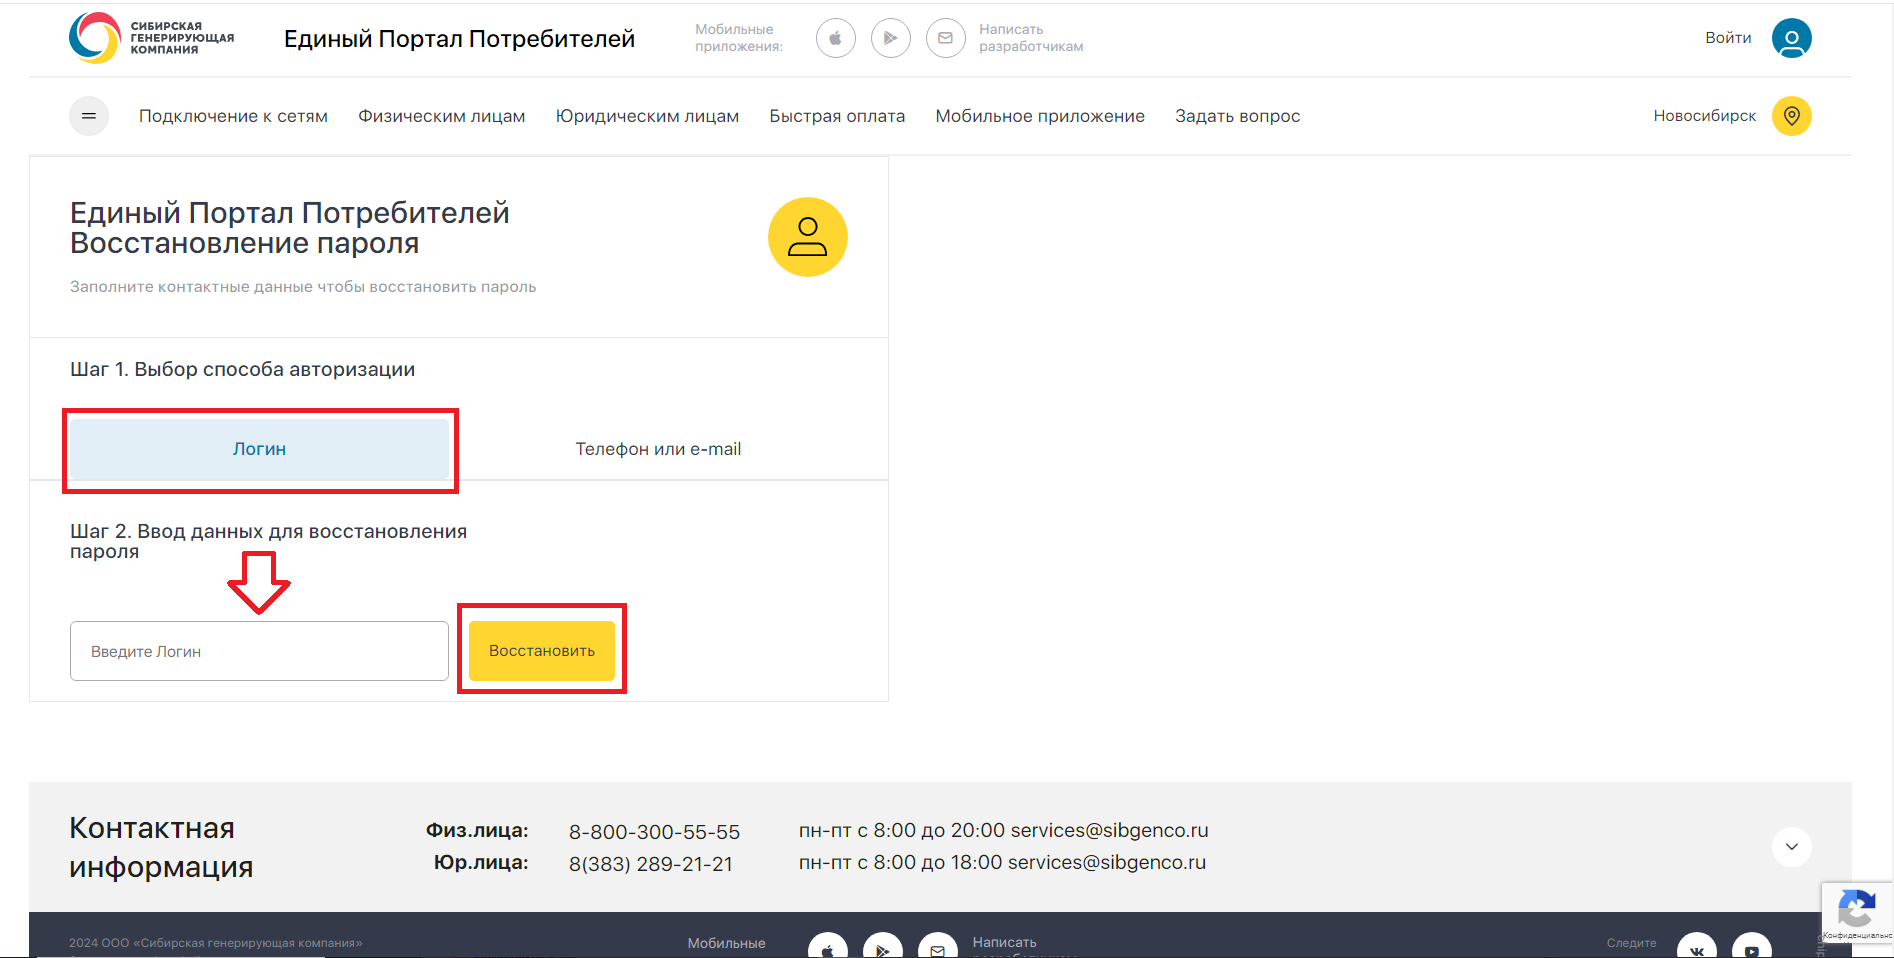The width and height of the screenshot is (1894, 958).
Task: Open the hamburger menu icon
Action: tap(89, 116)
